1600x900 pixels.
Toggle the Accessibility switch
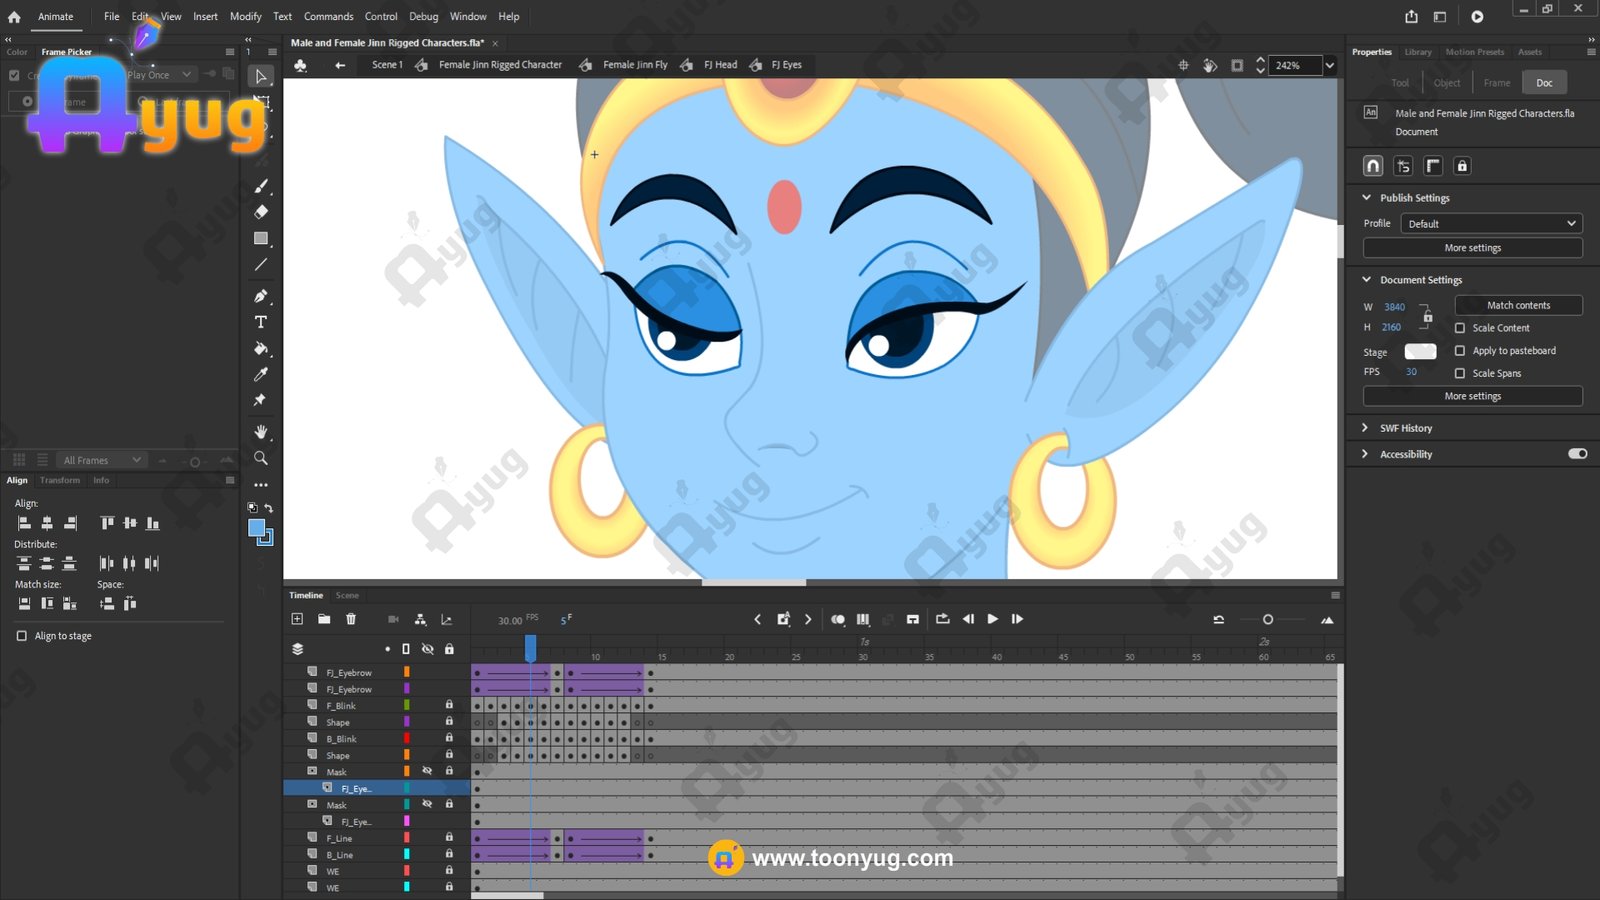tap(1578, 454)
